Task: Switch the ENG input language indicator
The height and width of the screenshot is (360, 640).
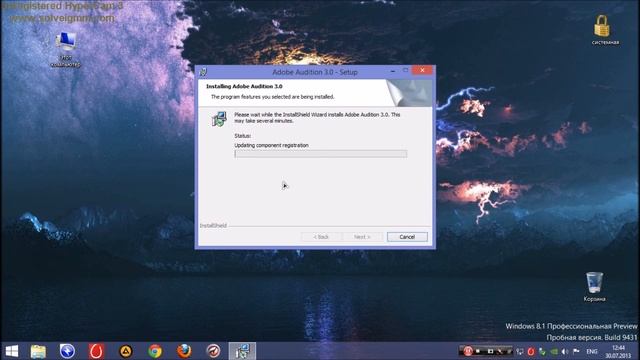Action: pyautogui.click(x=592, y=351)
